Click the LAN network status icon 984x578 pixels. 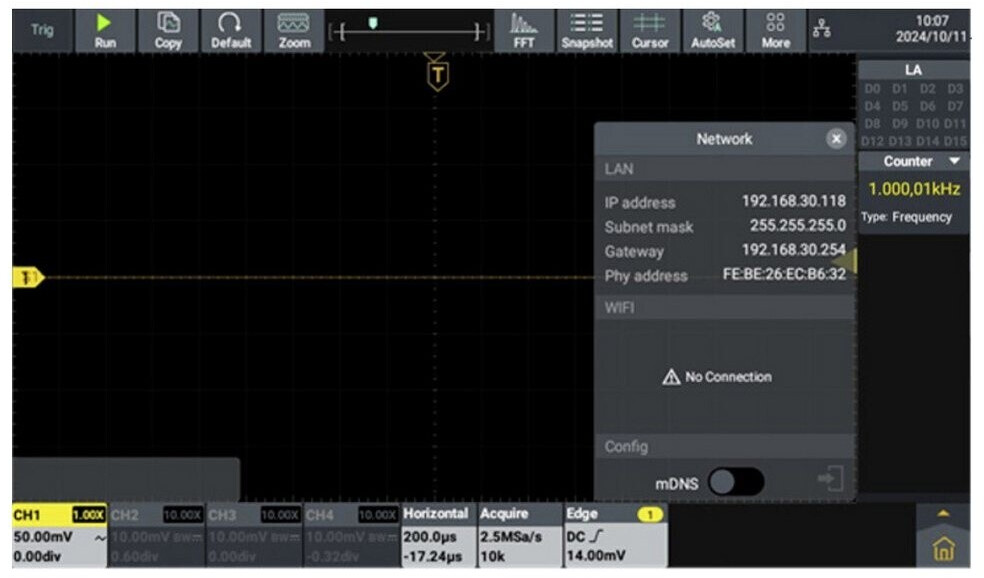coord(821,28)
